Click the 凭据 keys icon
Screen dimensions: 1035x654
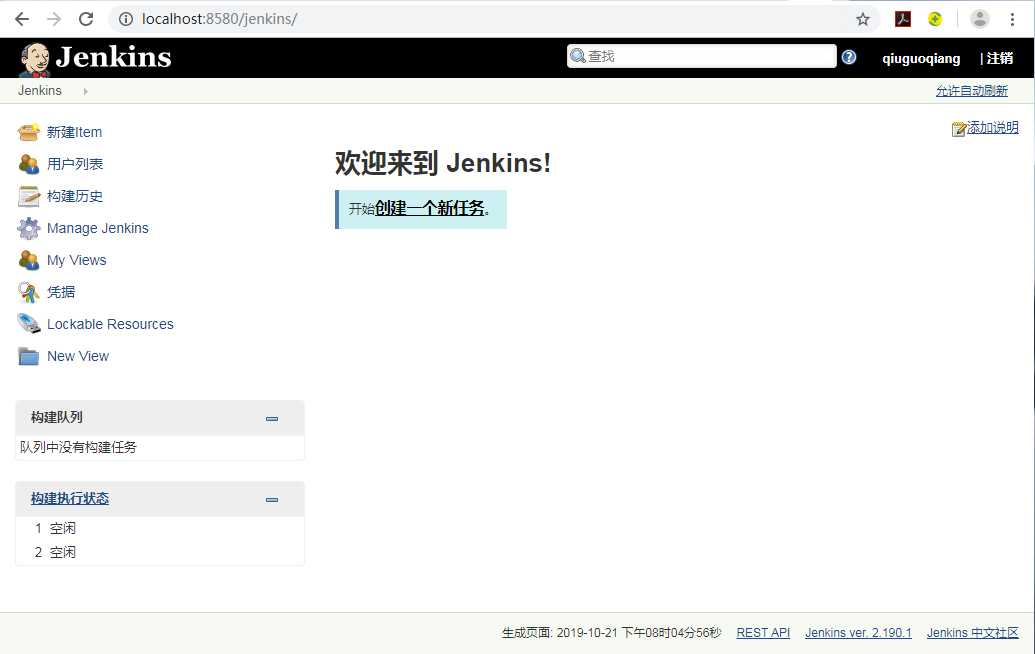(x=28, y=292)
